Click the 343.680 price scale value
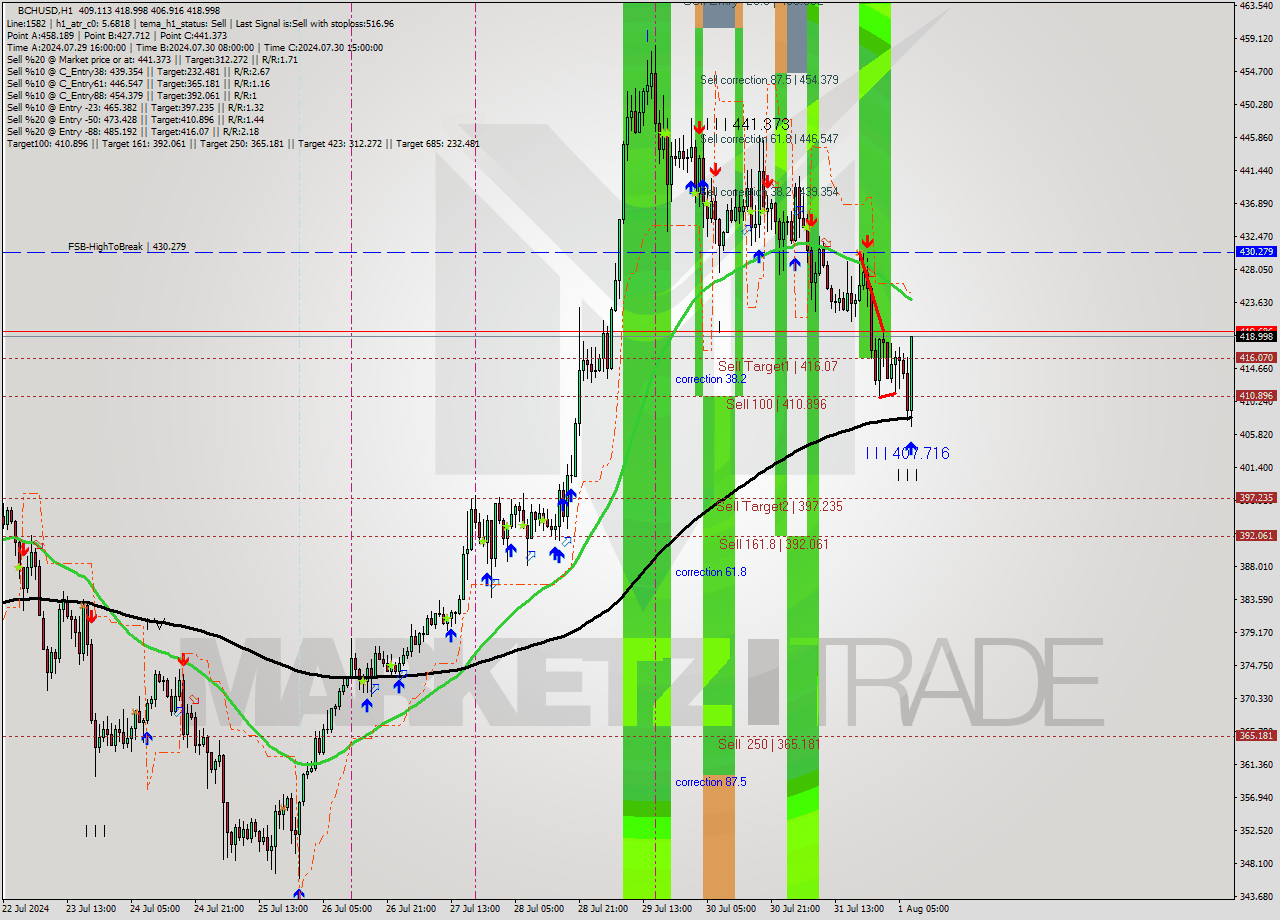This screenshot has width=1280, height=920. coord(1254,896)
